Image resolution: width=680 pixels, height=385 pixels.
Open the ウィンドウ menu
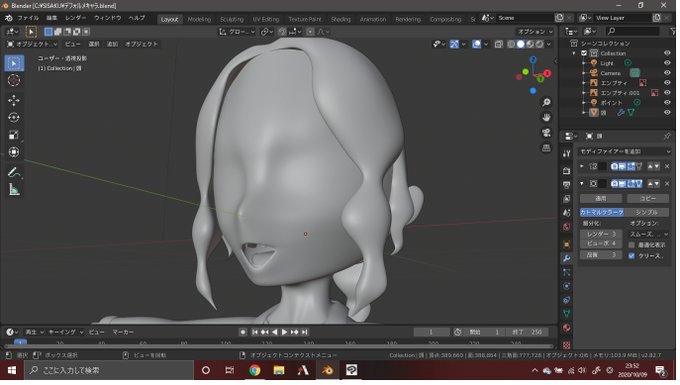tap(108, 18)
